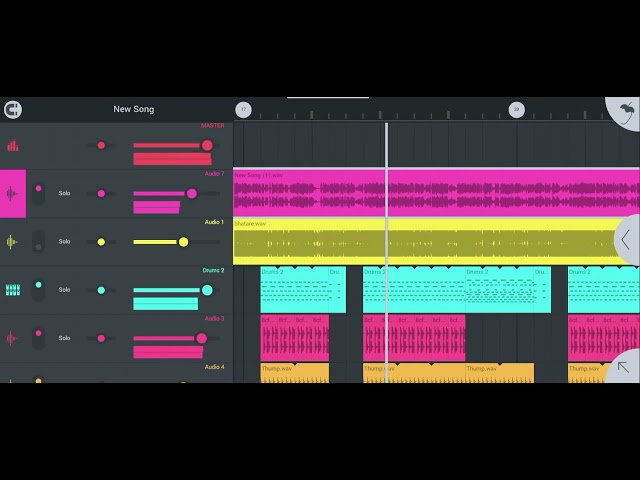Click the Audio 4 track label
The height and width of the screenshot is (480, 640).
tap(214, 367)
